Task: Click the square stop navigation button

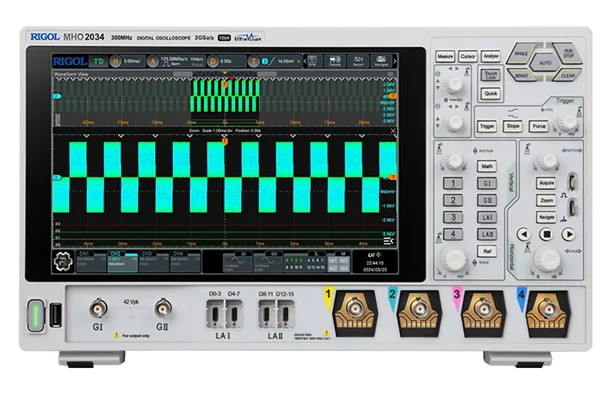Action: [x=546, y=234]
